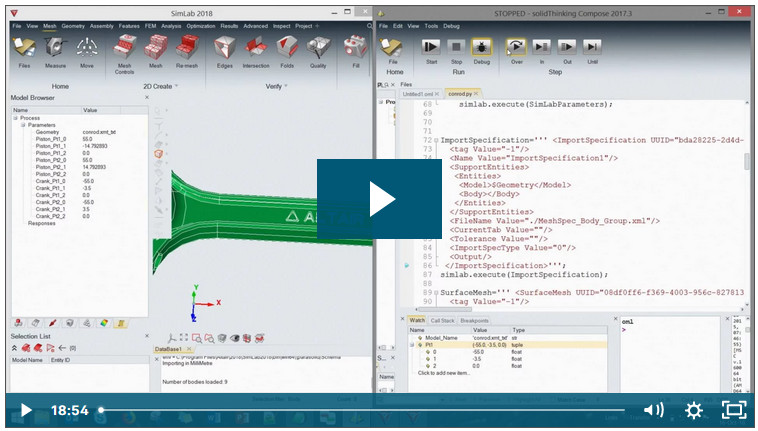Image resolution: width=758 pixels, height=431 pixels.
Task: Collapse the Process tree node
Action: (15, 118)
